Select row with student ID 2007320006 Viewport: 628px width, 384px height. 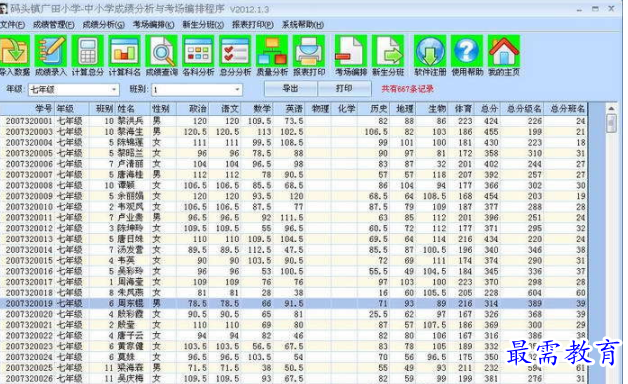(294, 164)
